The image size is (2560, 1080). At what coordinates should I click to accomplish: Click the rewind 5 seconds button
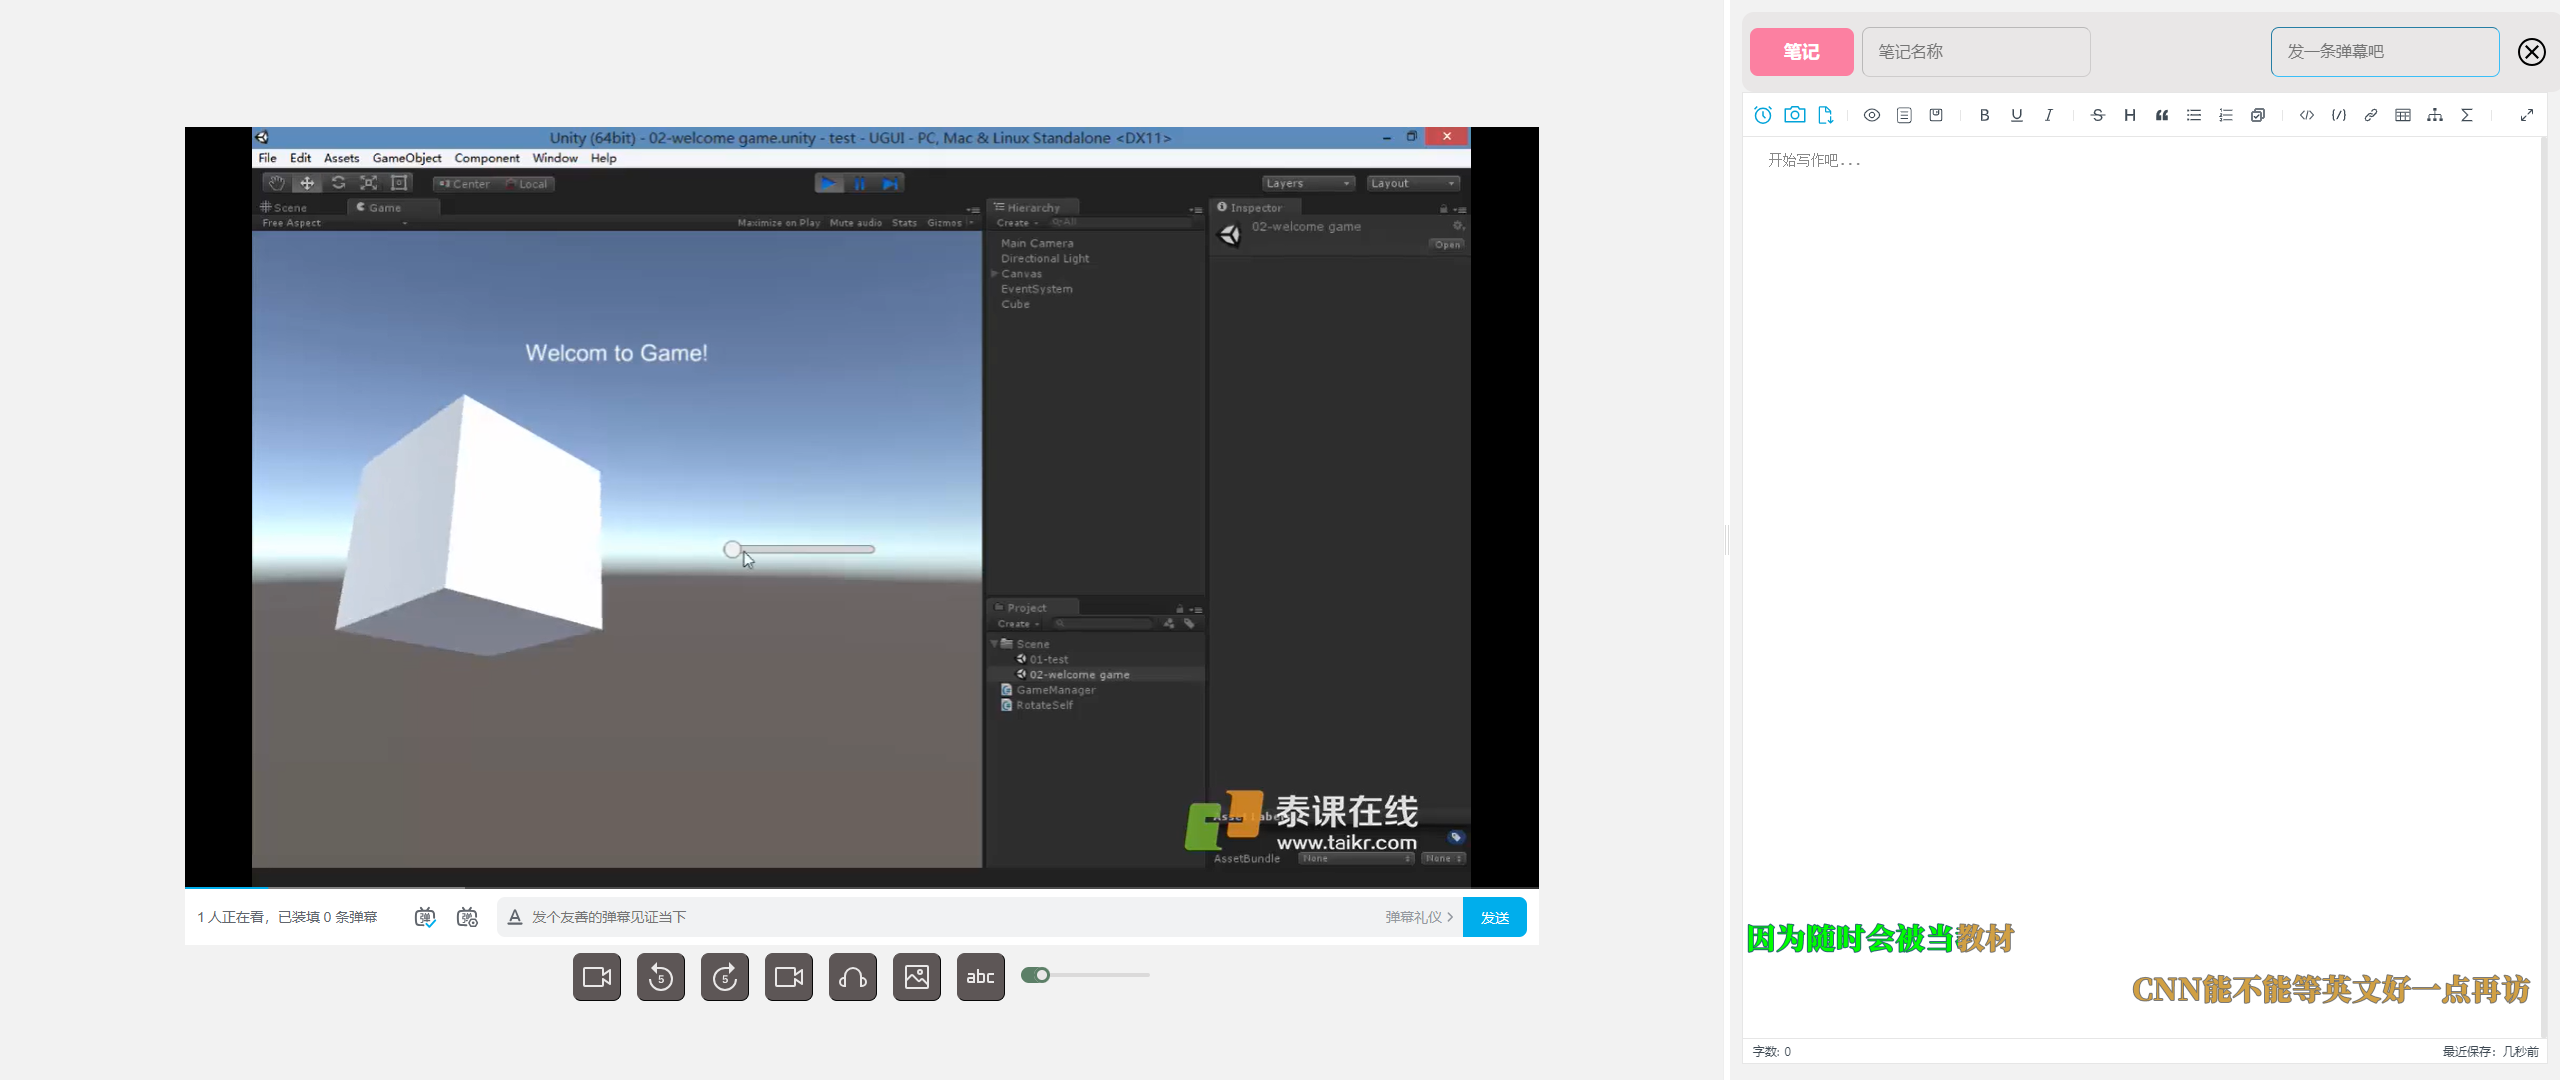[x=661, y=977]
